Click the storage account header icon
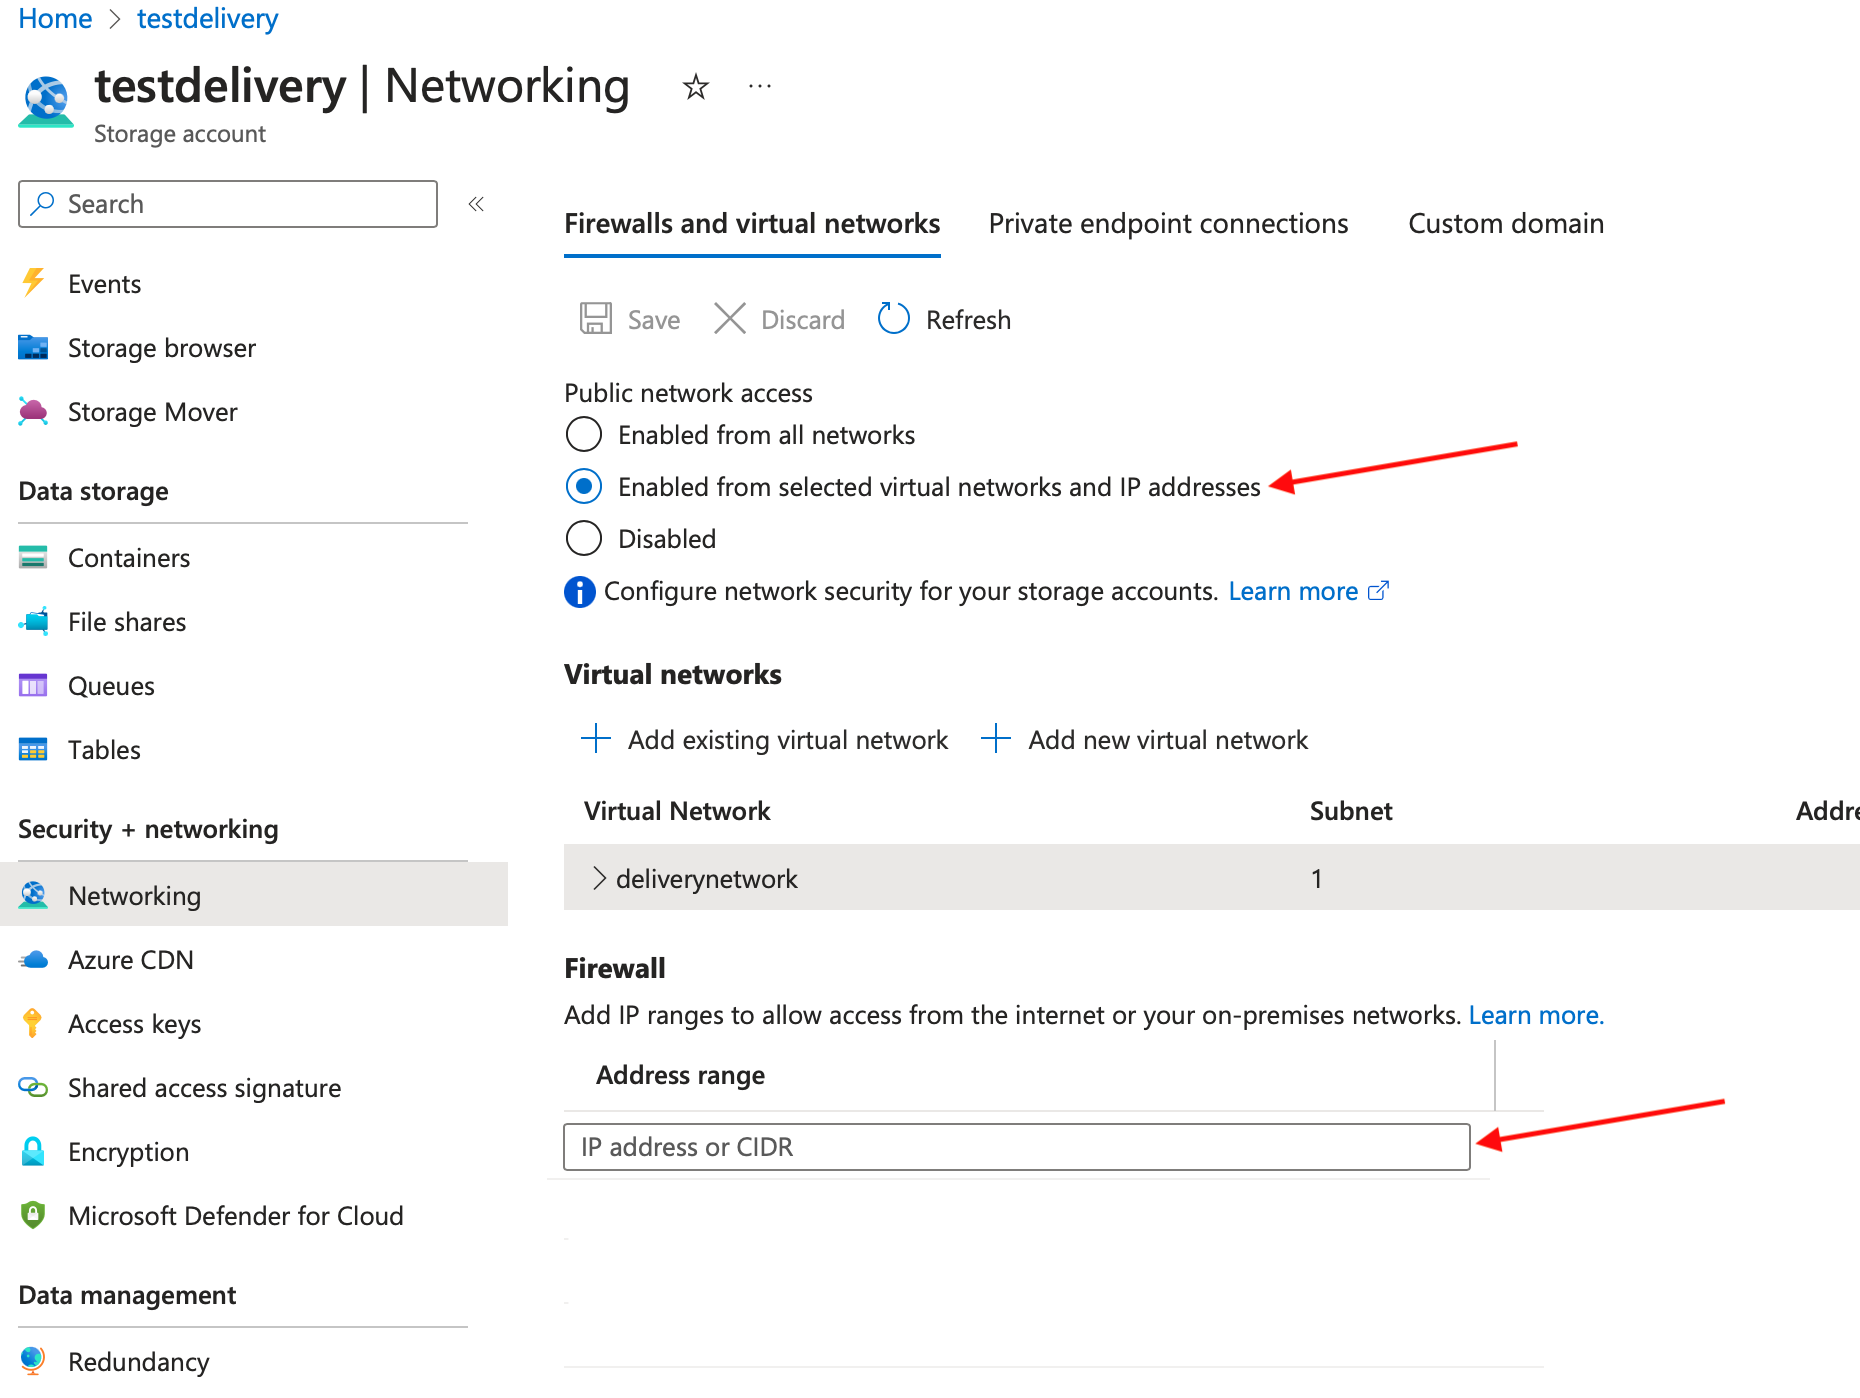This screenshot has height=1398, width=1860. (46, 102)
